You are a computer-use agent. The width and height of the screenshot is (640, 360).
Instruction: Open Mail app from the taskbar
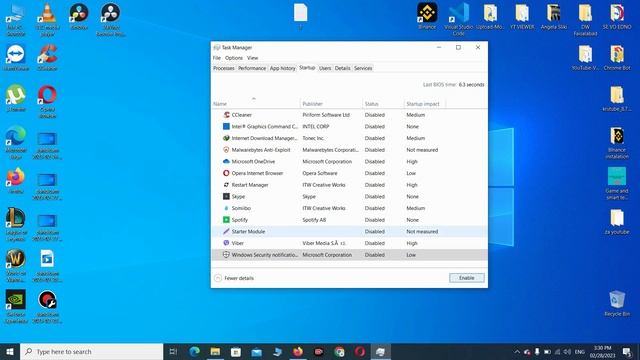[x=257, y=351]
